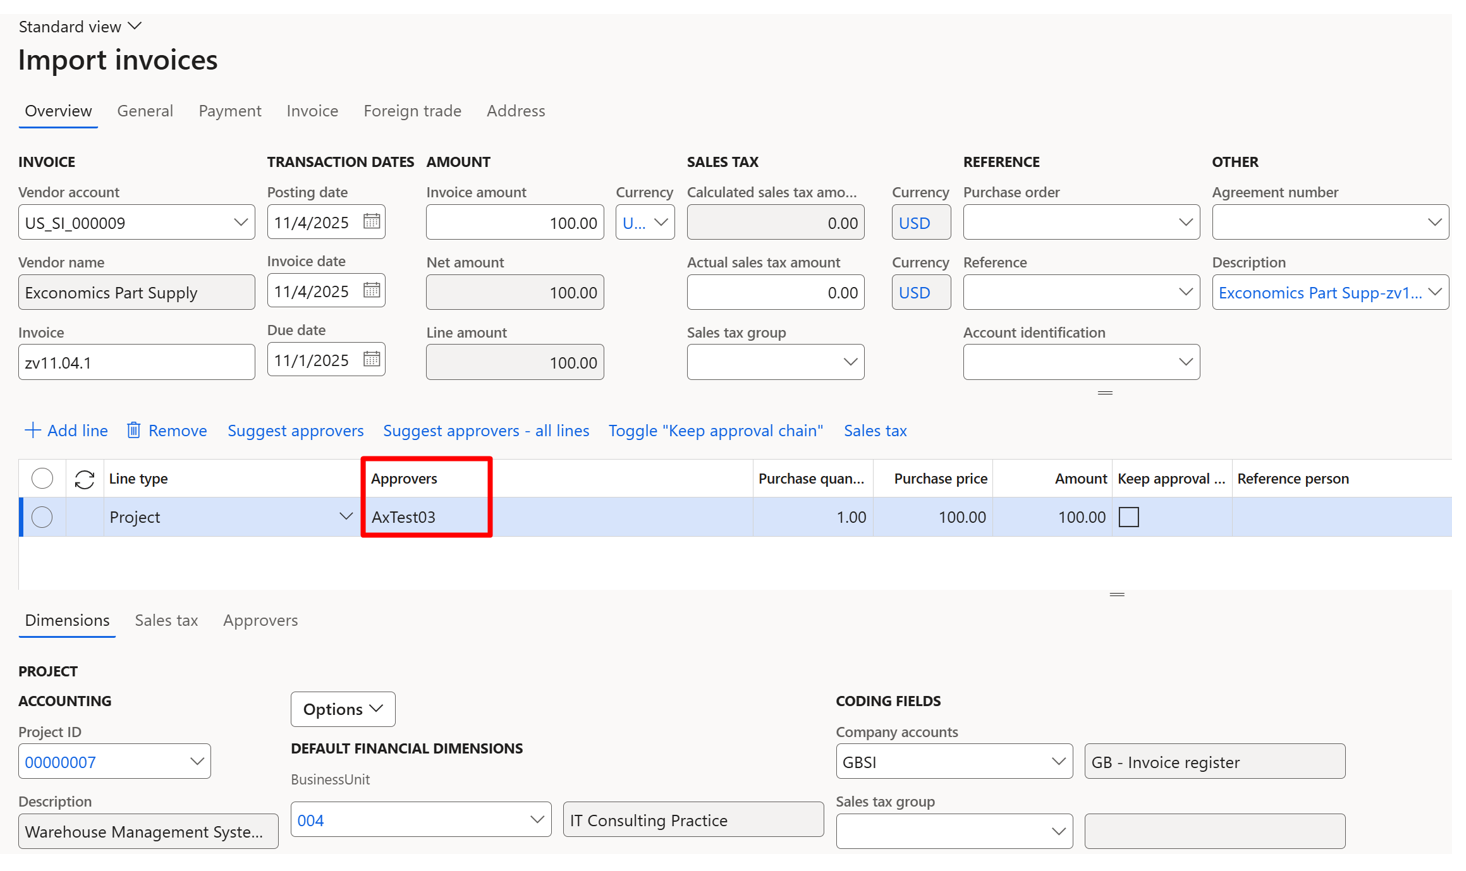Check the Keep approval chain checkbox
This screenshot has width=1466, height=871.
click(x=1128, y=517)
